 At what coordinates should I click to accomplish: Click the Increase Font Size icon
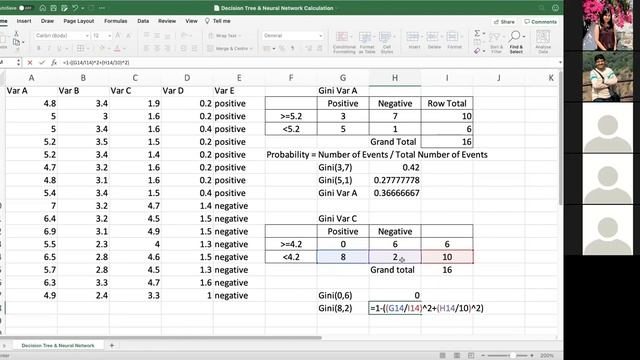[x=118, y=36]
